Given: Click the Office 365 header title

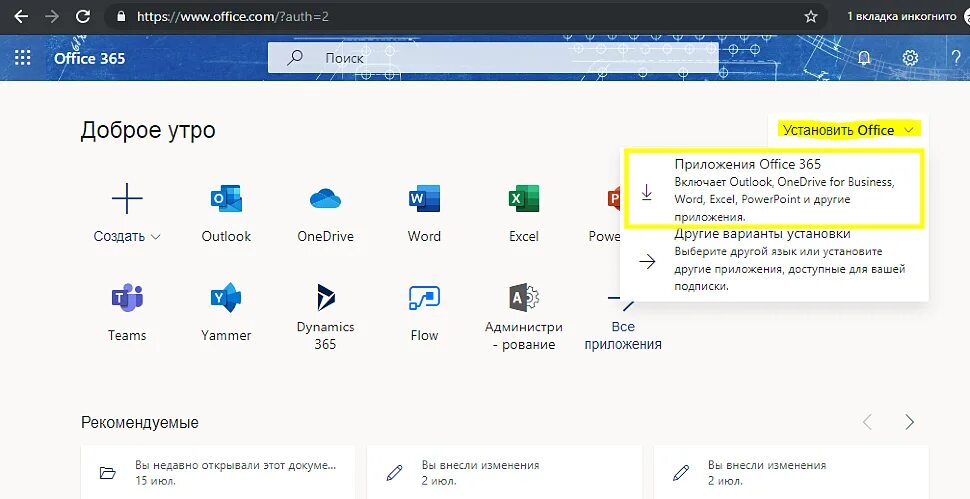Looking at the screenshot, I should click(90, 59).
